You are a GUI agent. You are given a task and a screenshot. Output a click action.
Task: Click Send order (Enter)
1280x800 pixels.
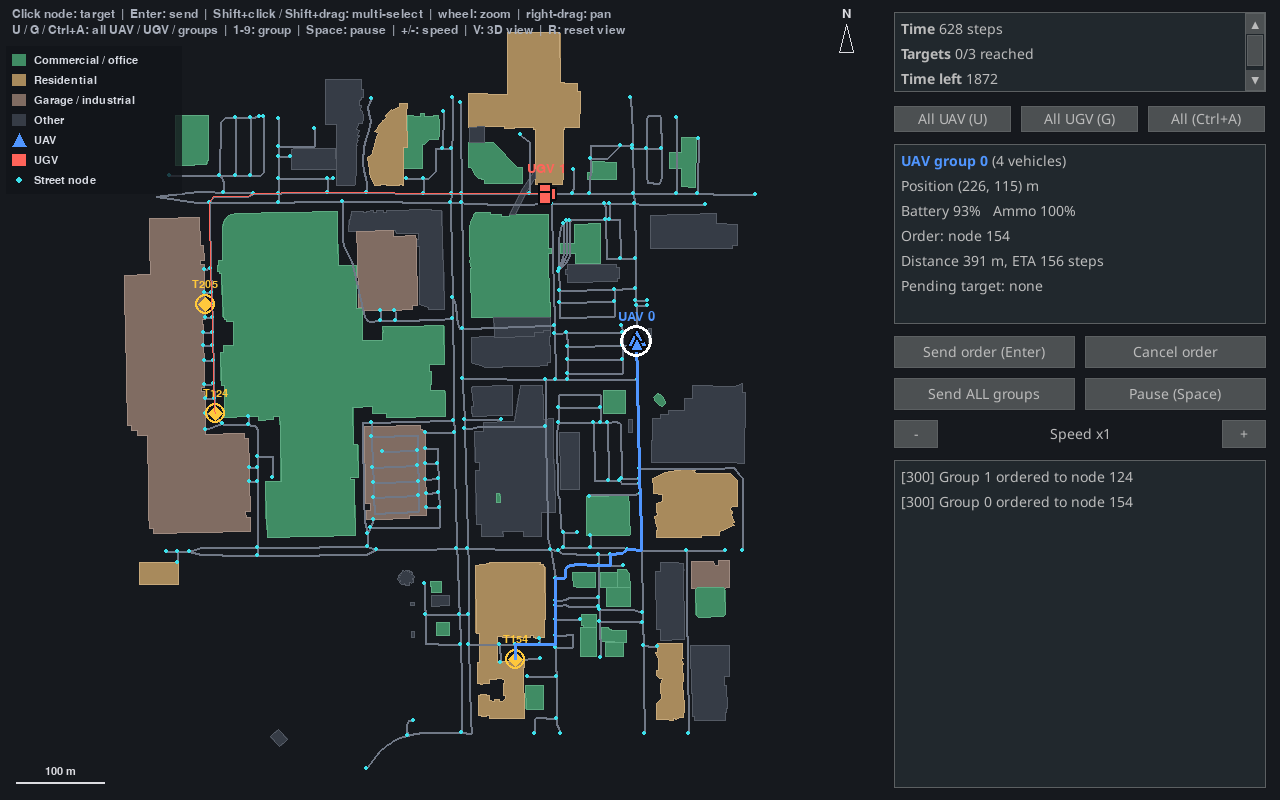[x=984, y=352]
